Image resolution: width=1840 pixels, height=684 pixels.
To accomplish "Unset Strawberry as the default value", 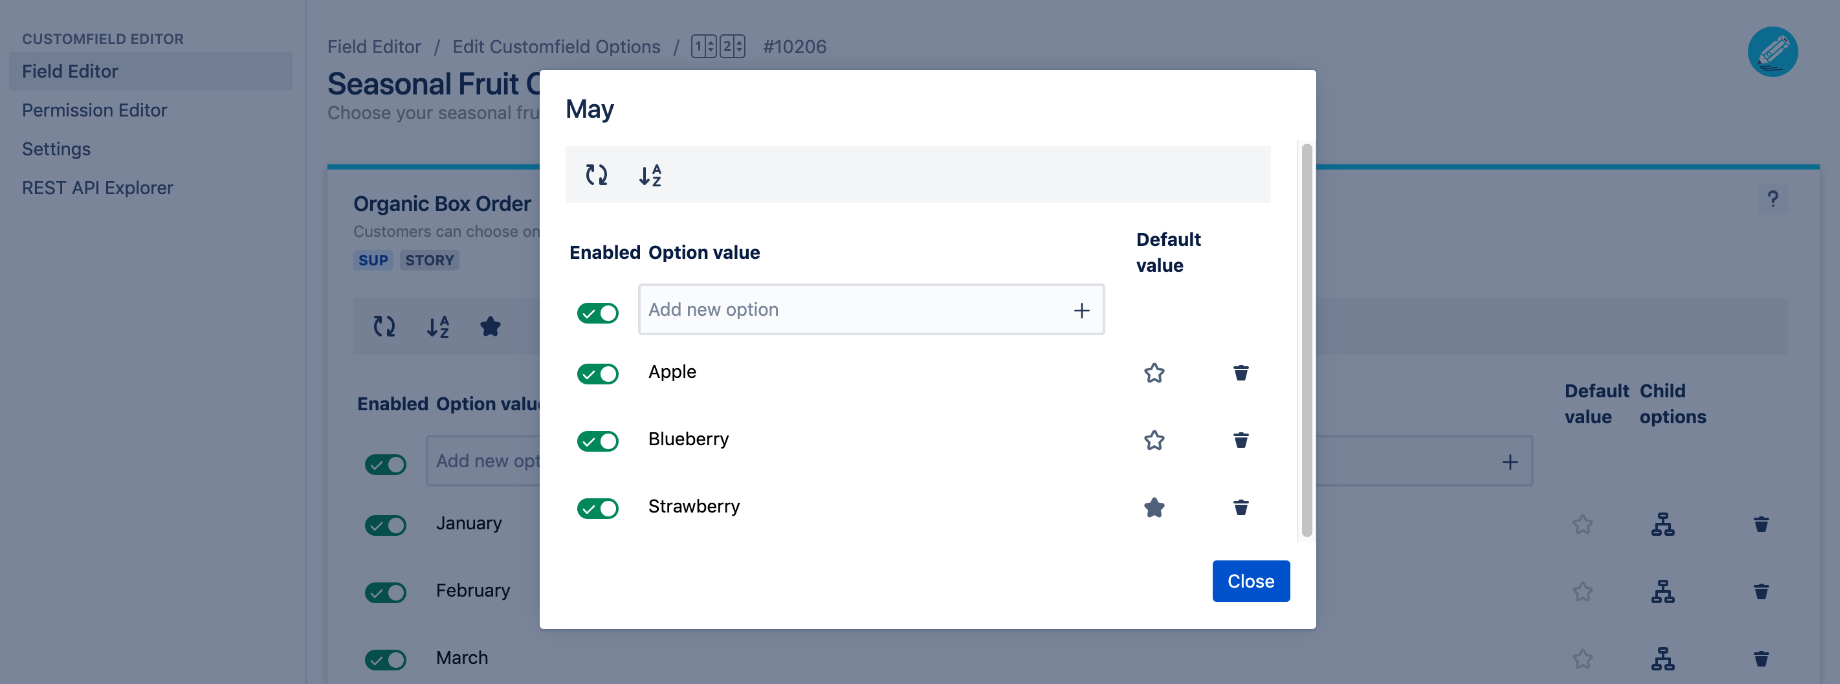I will coord(1154,507).
